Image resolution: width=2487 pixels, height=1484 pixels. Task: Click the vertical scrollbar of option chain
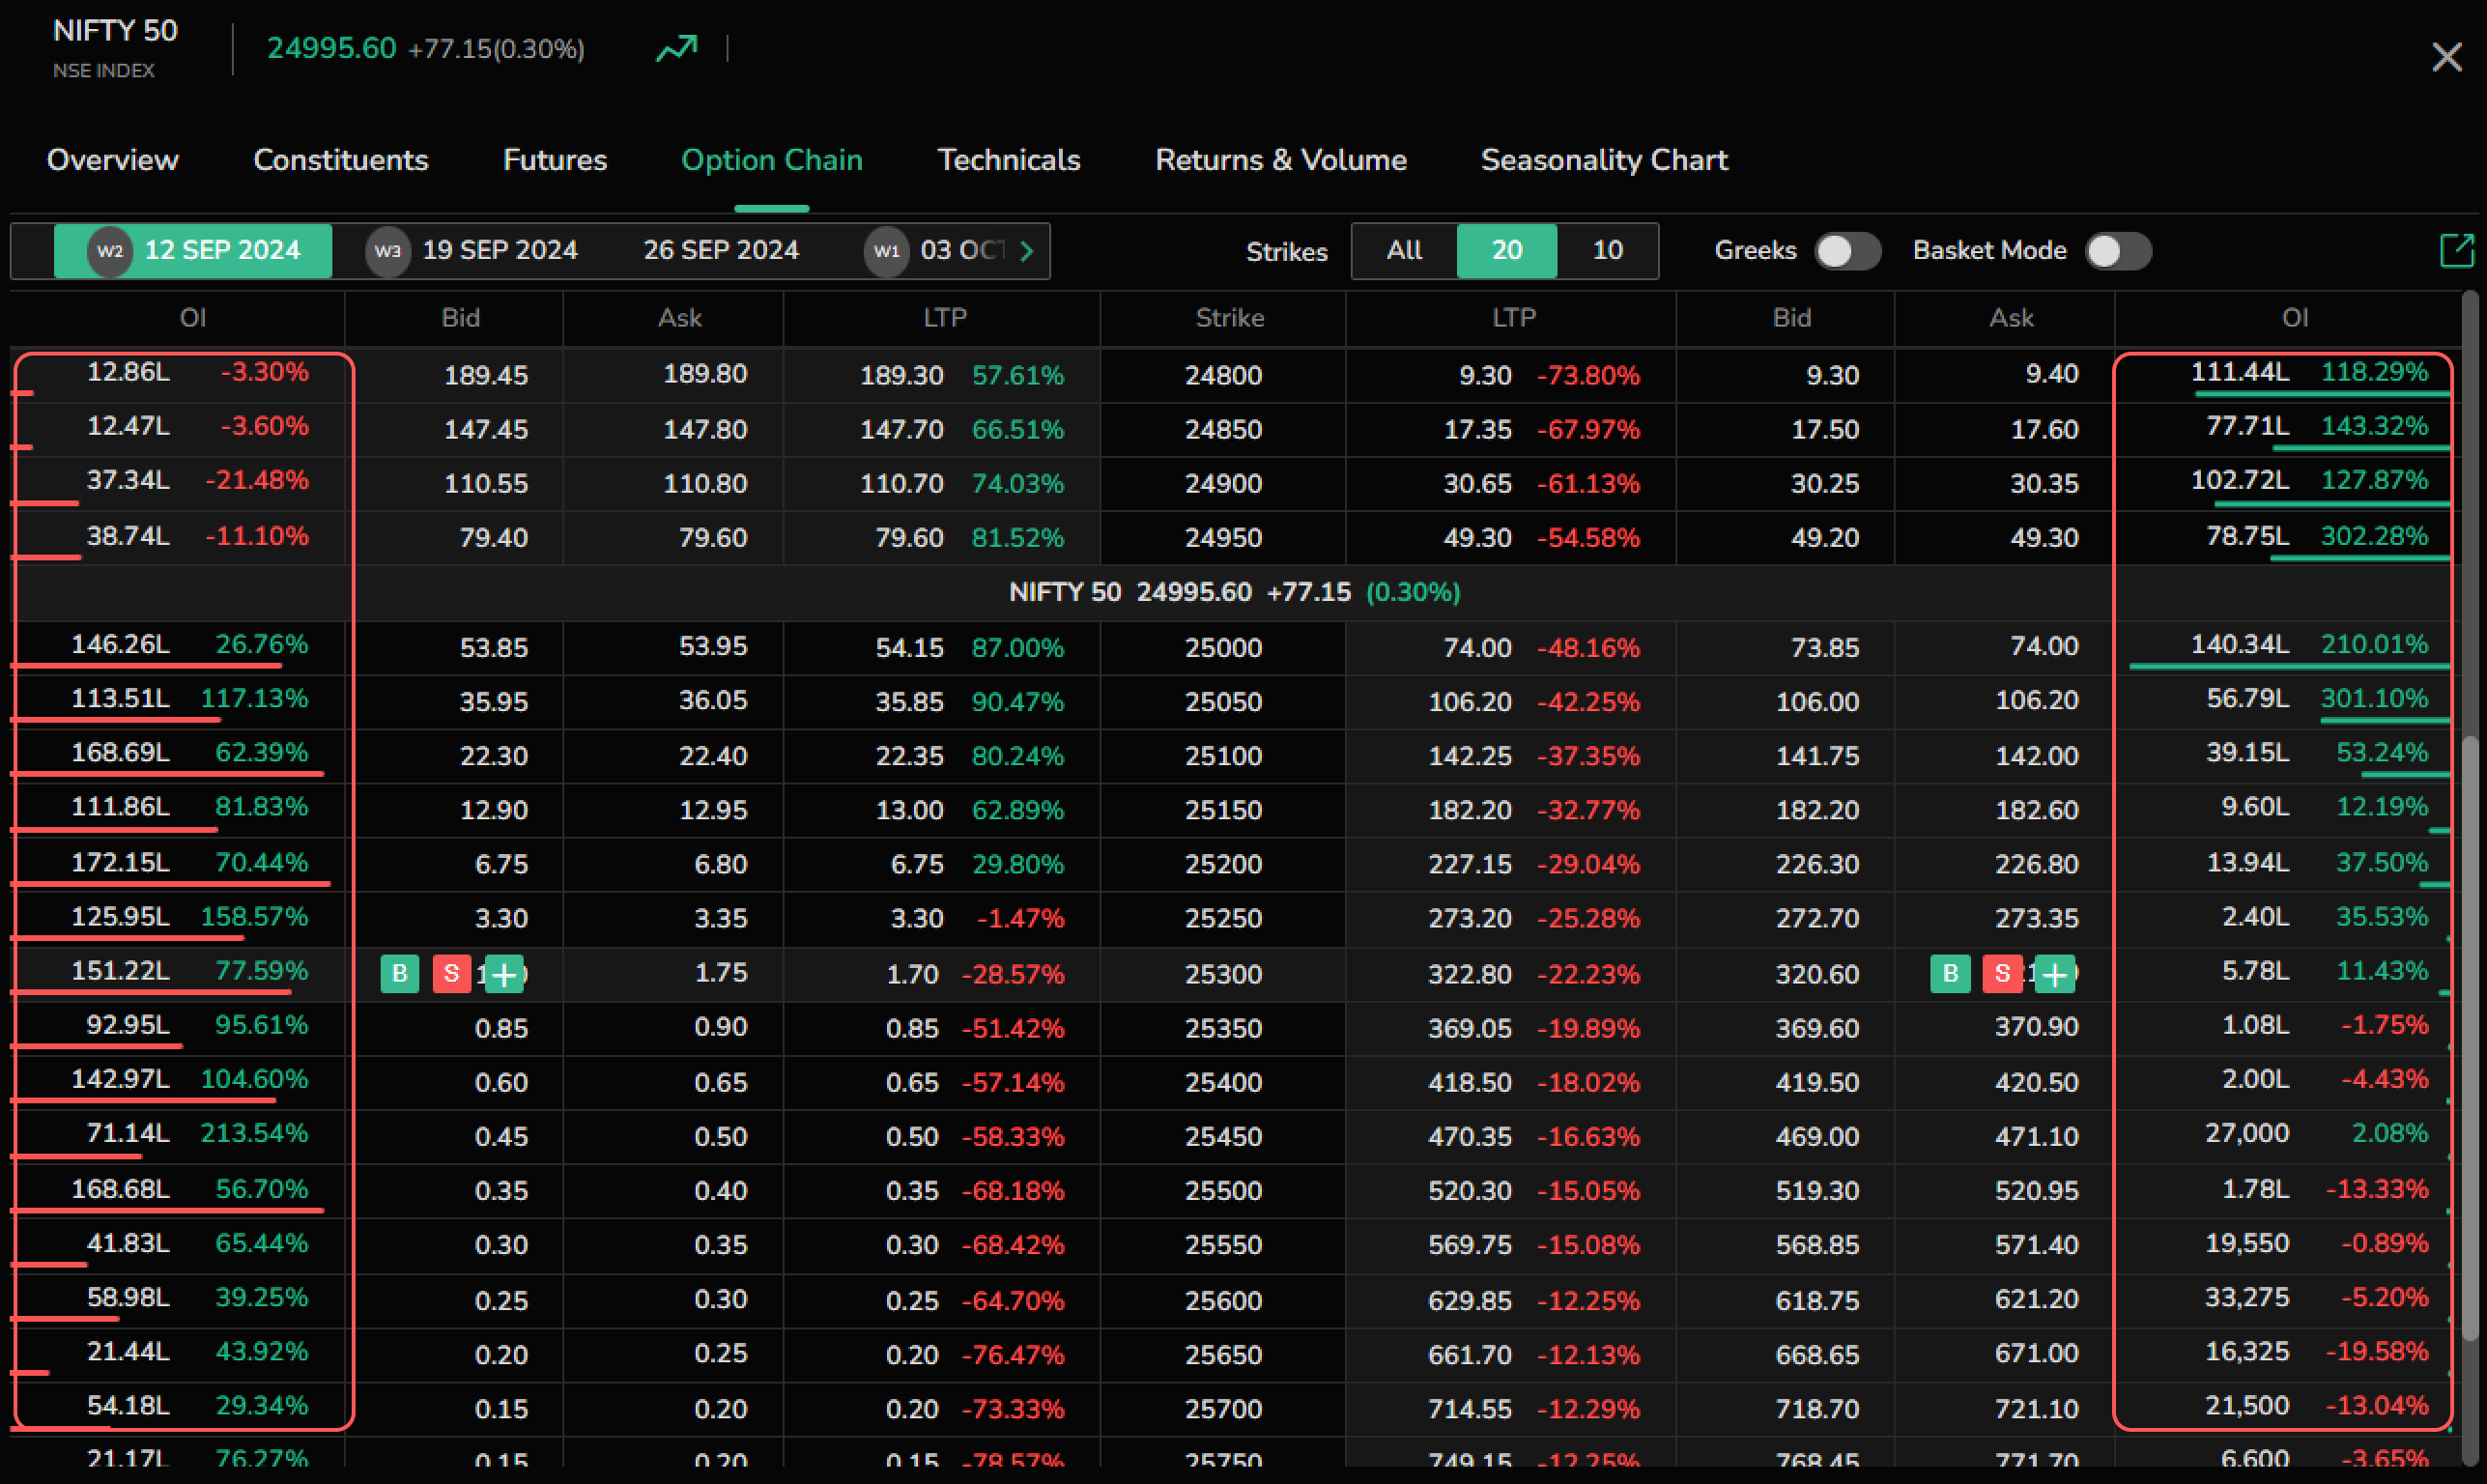pos(2470,1040)
